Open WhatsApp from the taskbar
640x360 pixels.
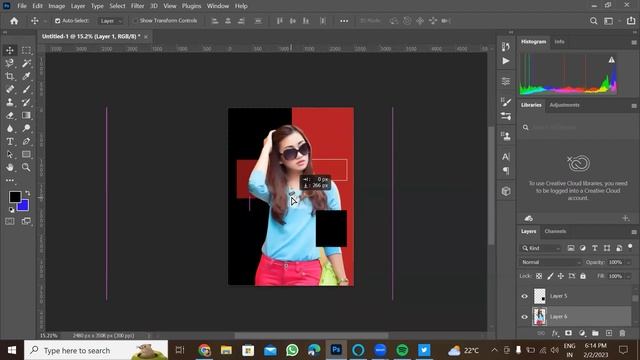click(292, 350)
